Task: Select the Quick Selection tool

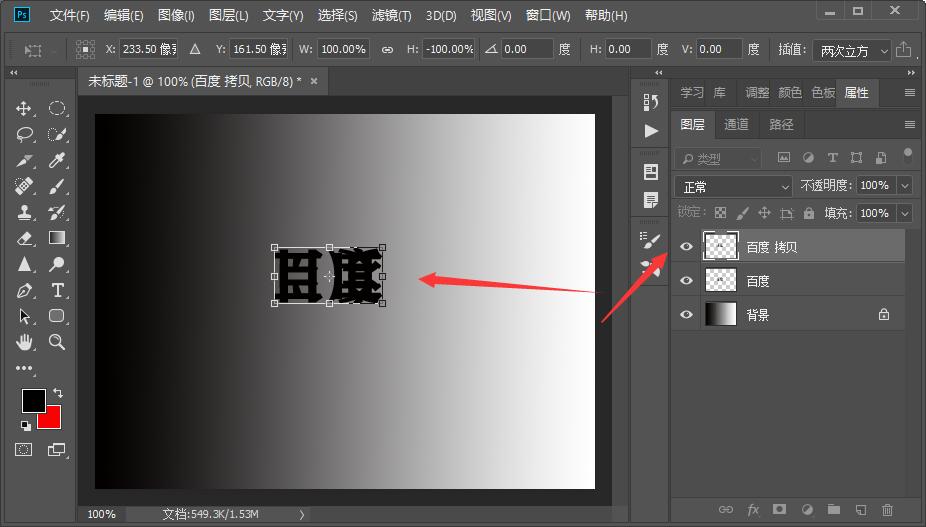Action: 57,135
